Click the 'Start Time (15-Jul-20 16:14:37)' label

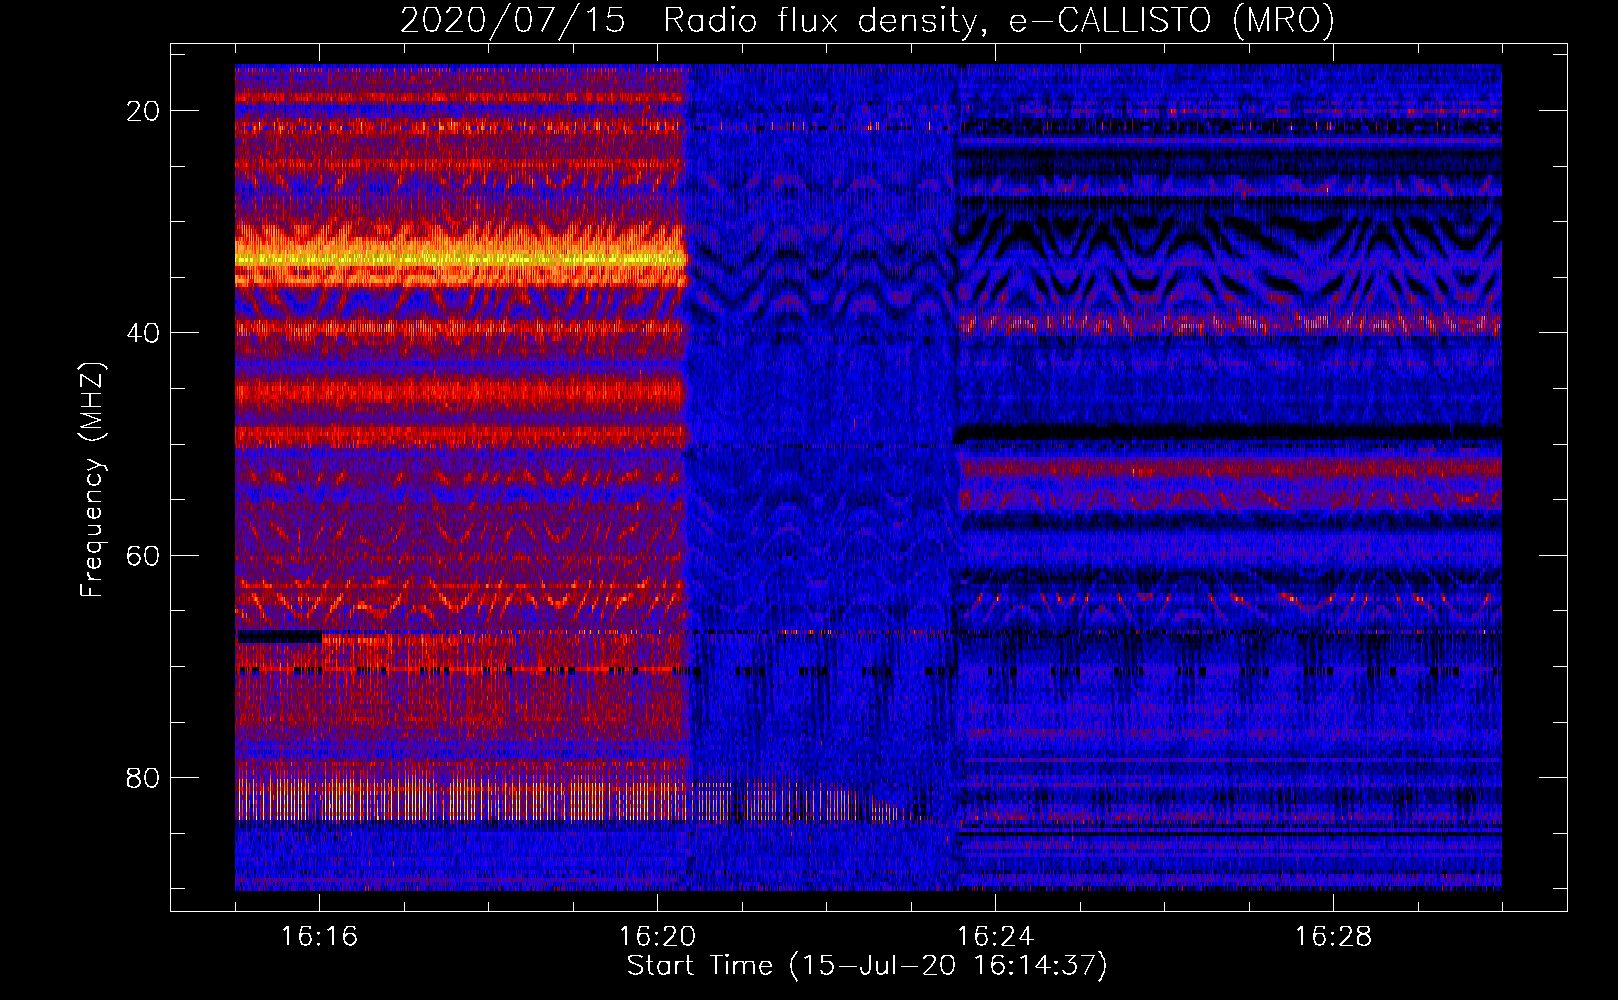867,966
